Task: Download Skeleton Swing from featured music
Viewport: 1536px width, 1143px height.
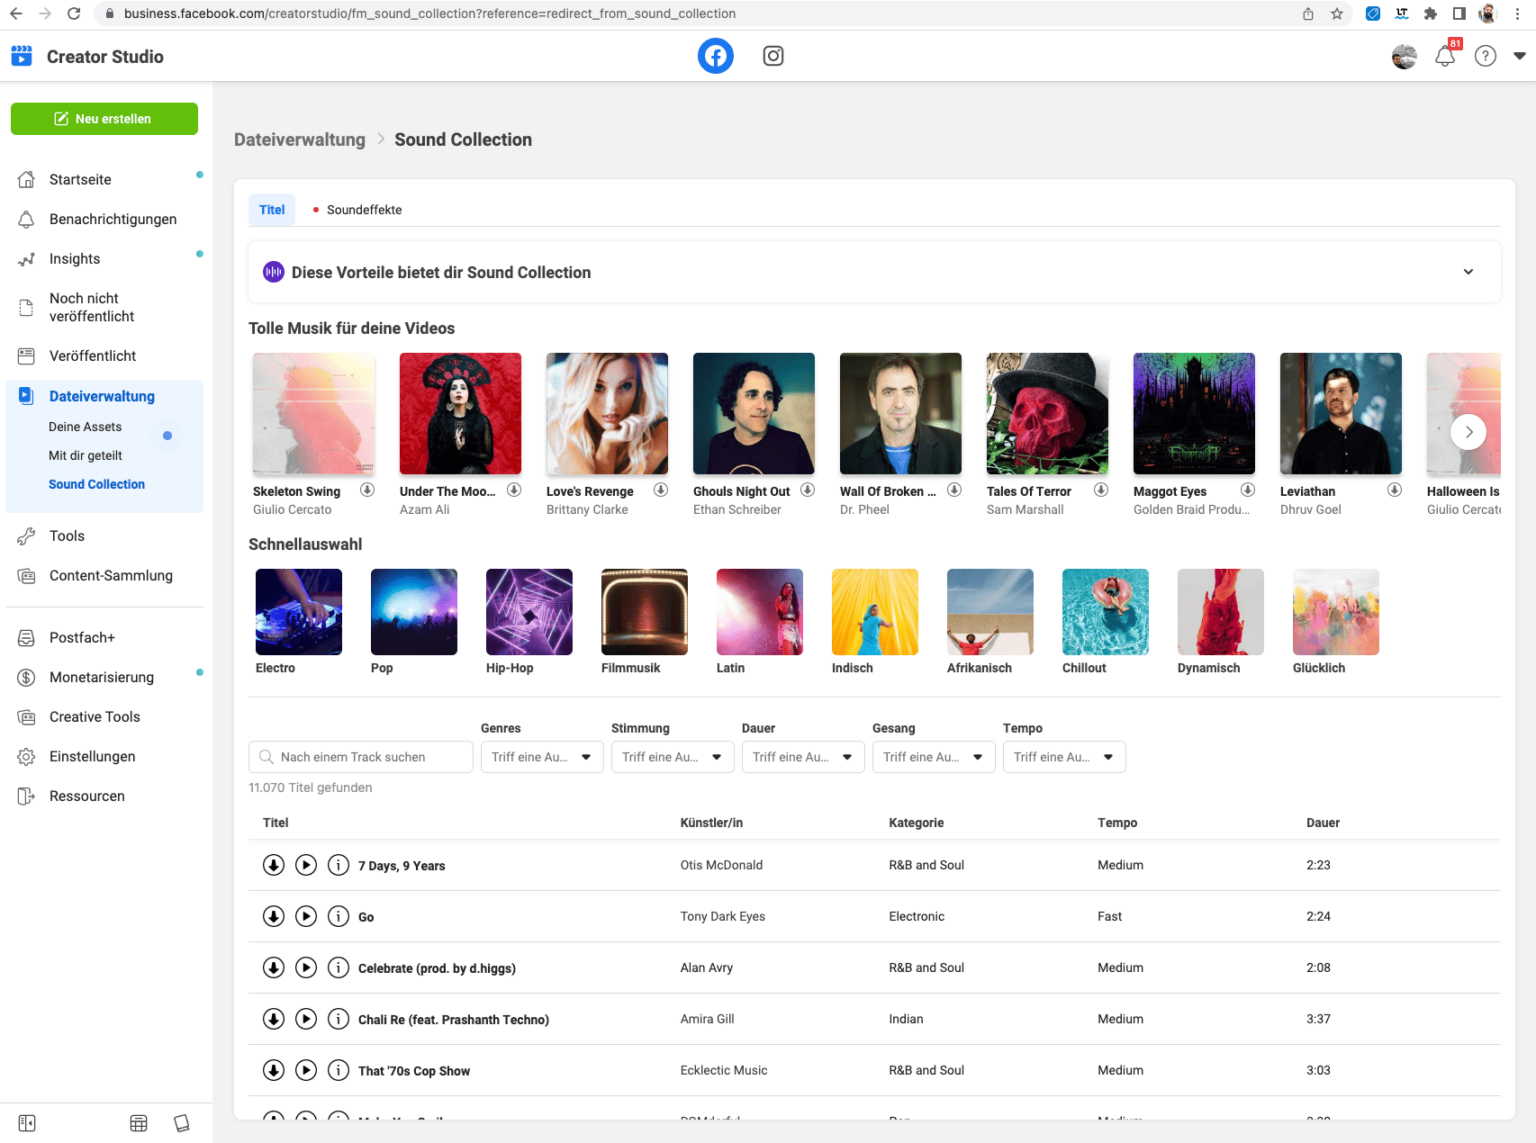Action: 367,490
